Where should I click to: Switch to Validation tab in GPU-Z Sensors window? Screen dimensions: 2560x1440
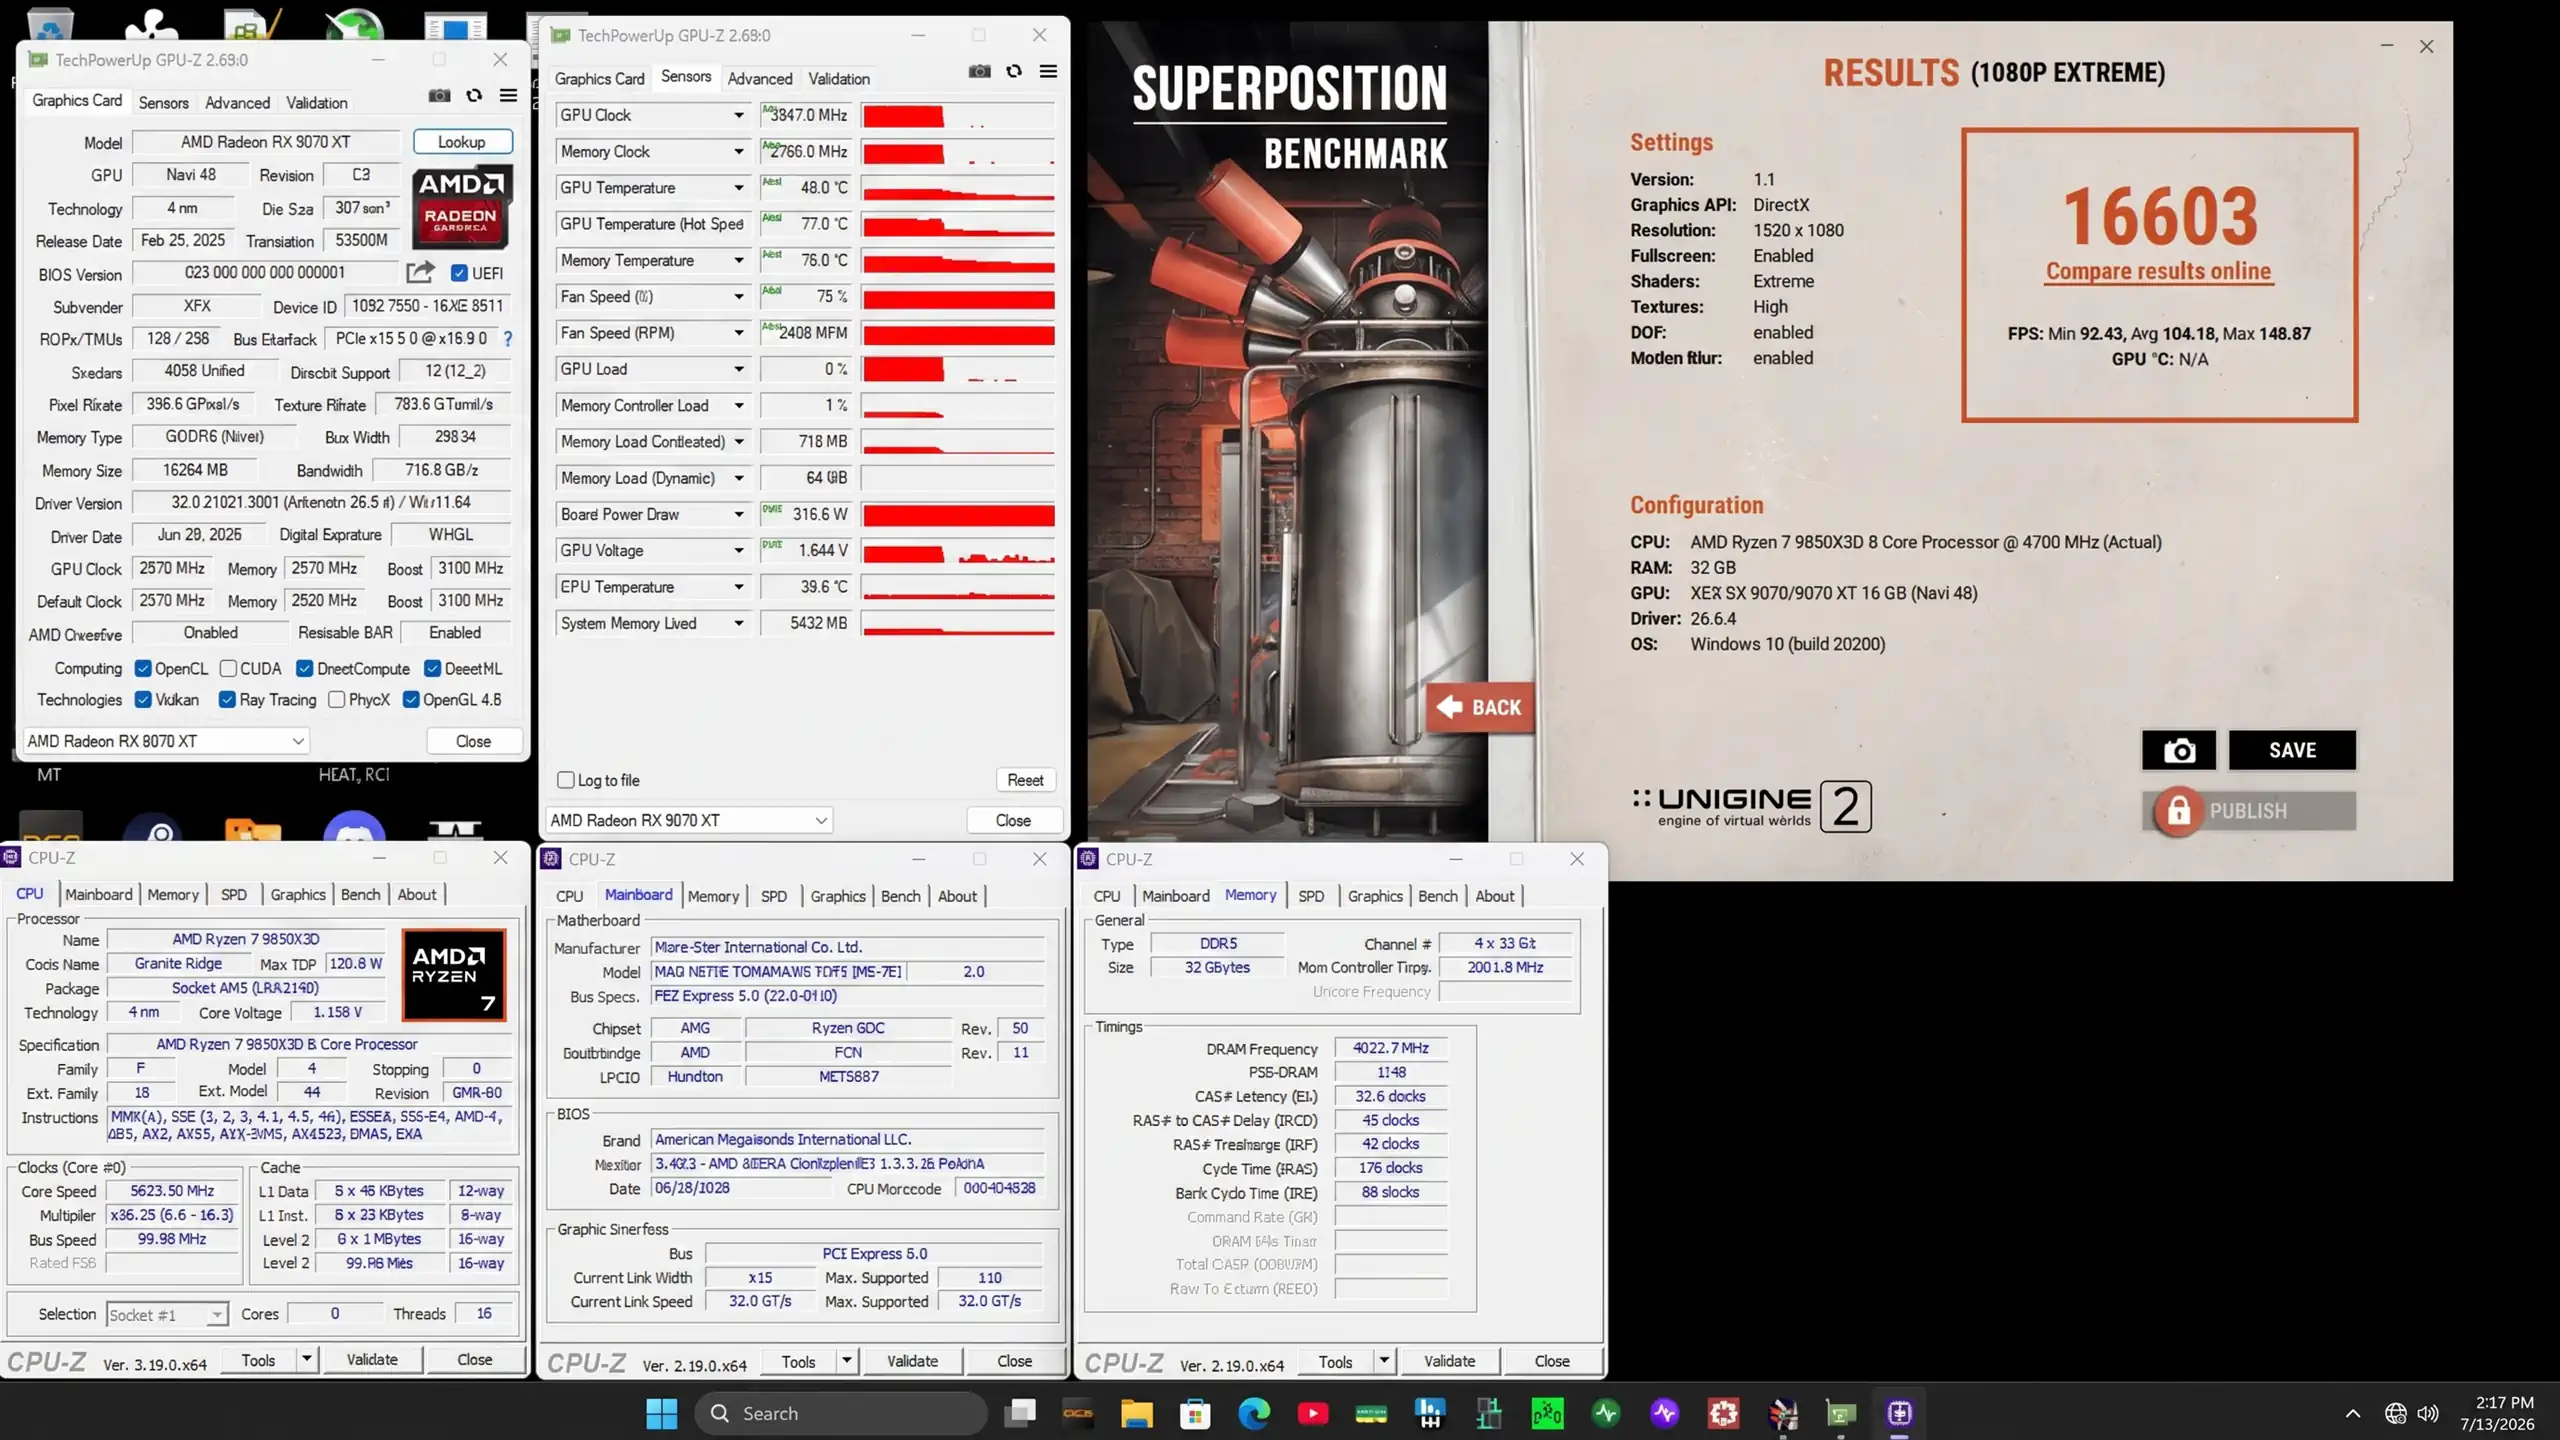click(838, 79)
